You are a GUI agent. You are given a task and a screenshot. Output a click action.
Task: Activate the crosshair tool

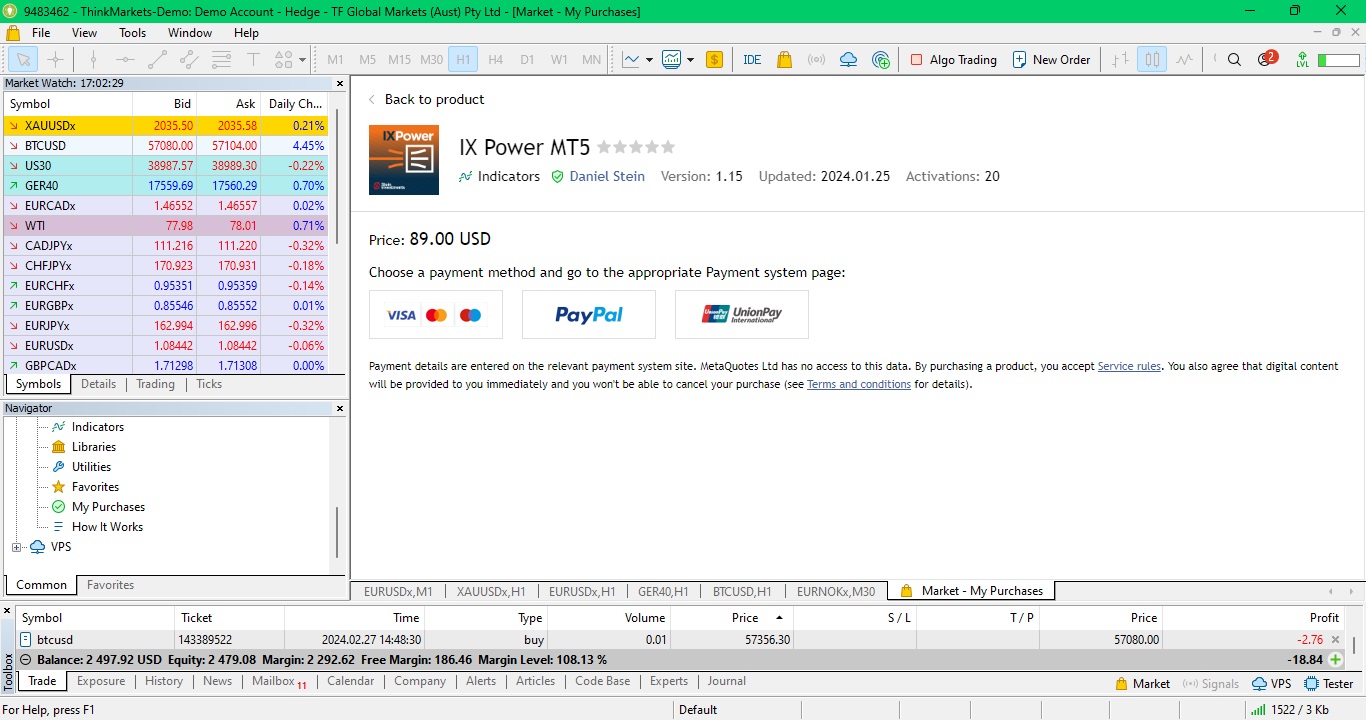56,60
